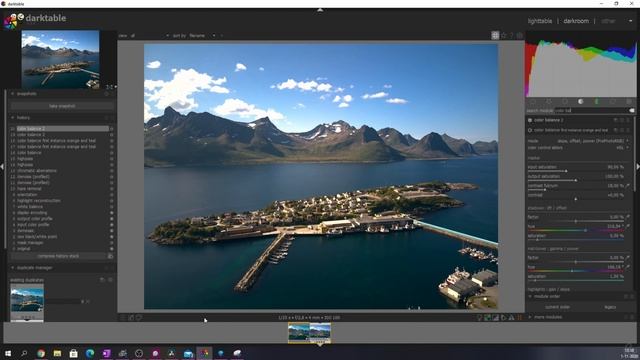Open the mode dropdown in color balance

(578, 141)
